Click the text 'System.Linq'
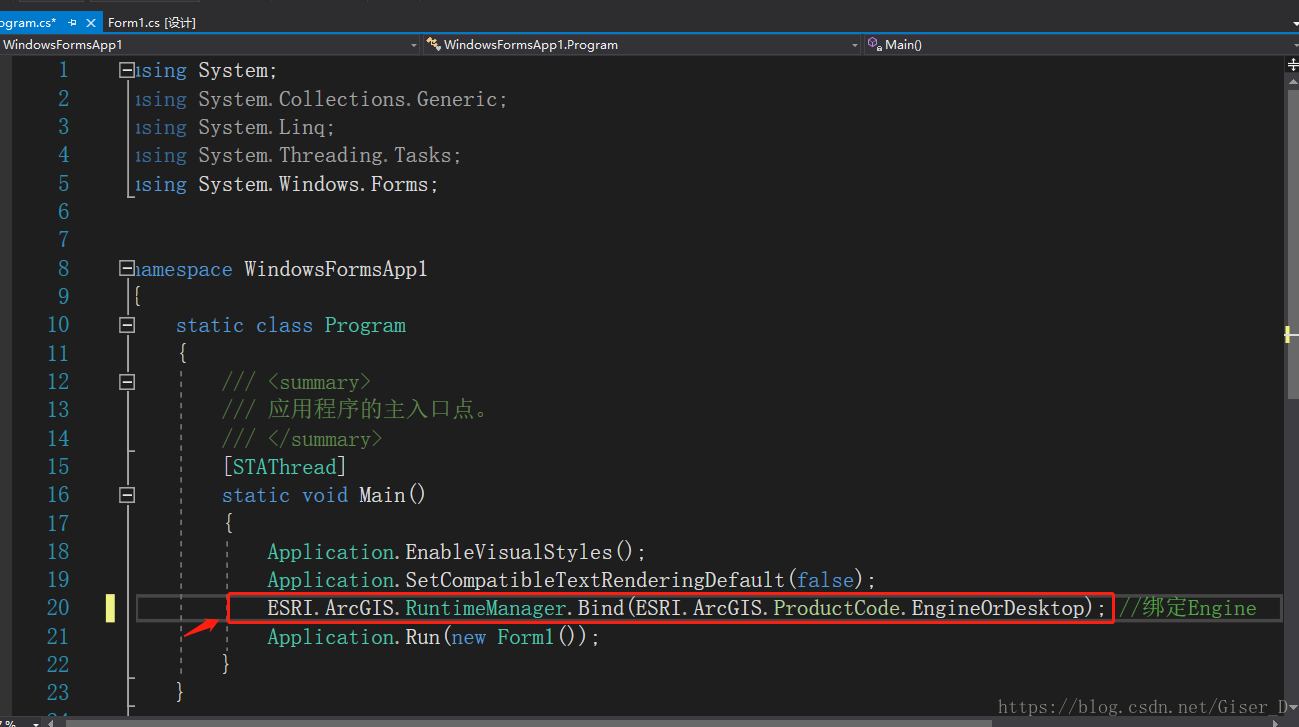The width and height of the screenshot is (1299, 727). pyautogui.click(x=262, y=128)
